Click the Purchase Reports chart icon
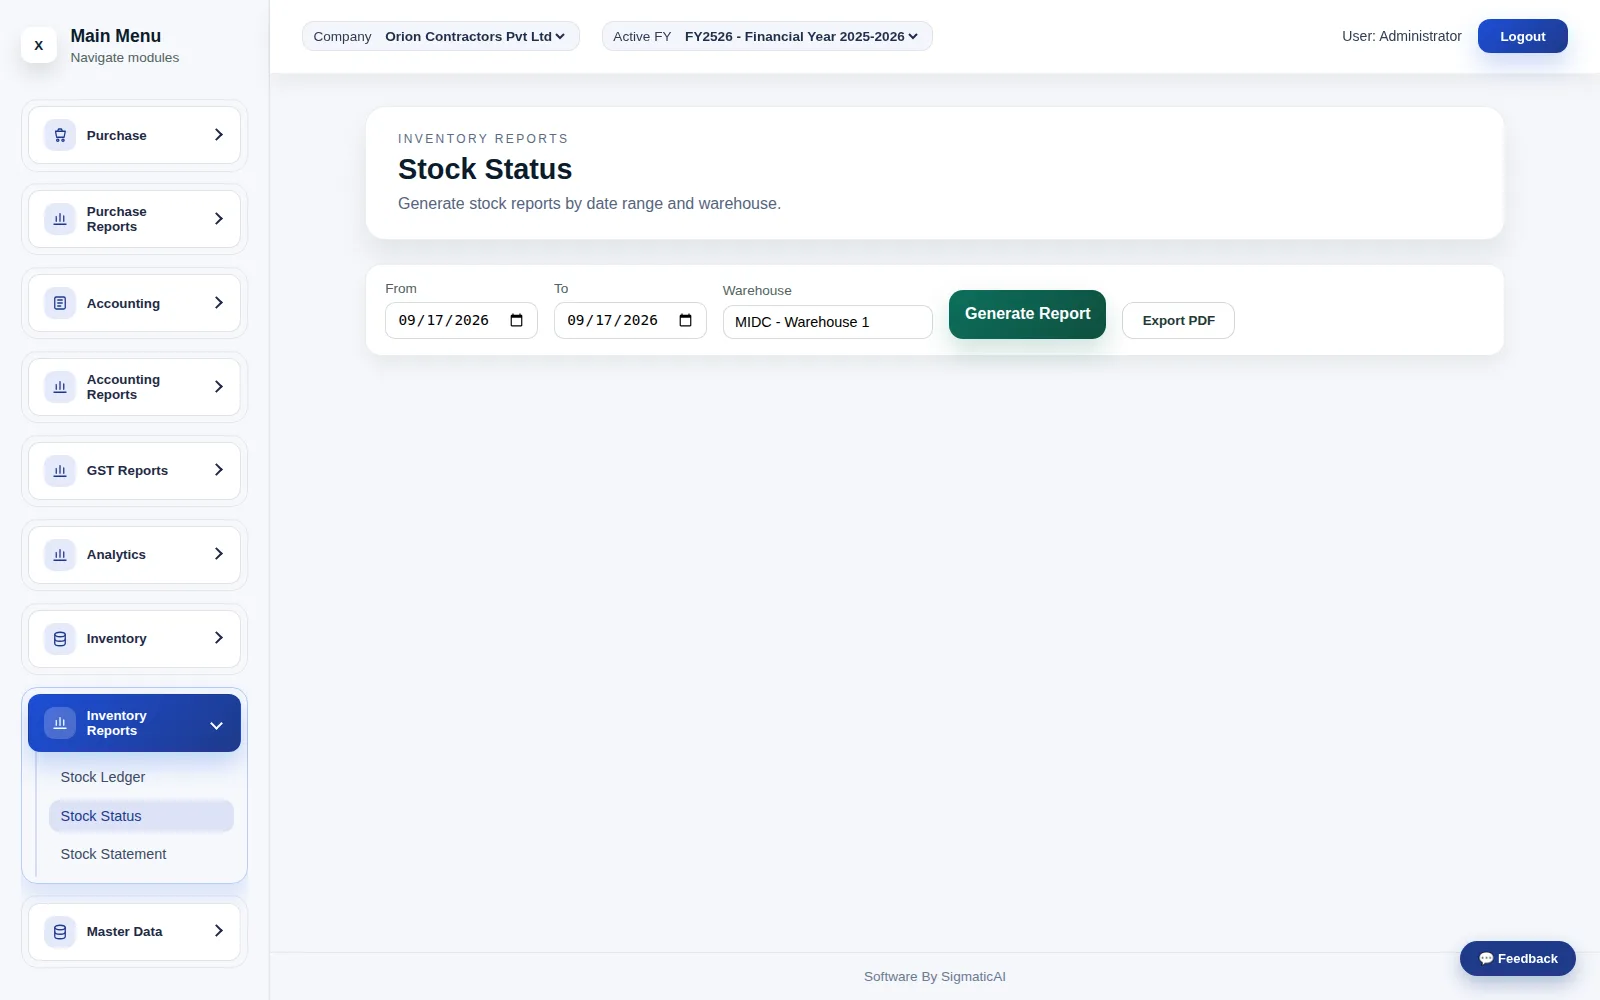1600x1000 pixels. (60, 219)
